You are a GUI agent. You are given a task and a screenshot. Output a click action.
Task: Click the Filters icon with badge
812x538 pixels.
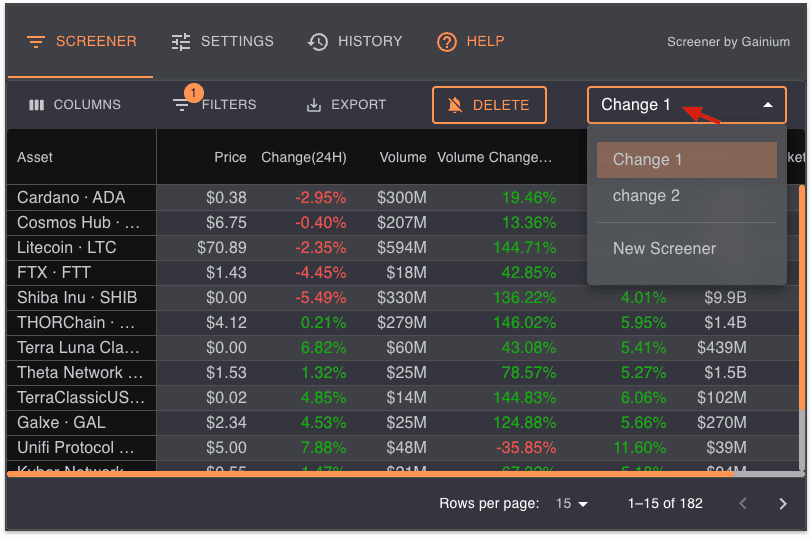[182, 104]
